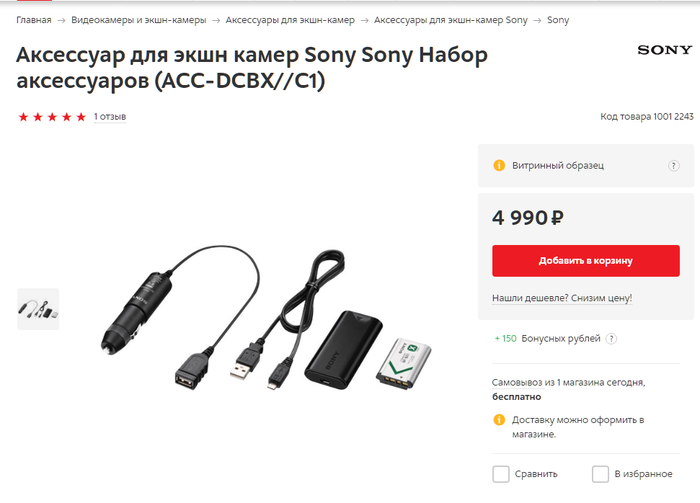Click the fifth rating star

pyautogui.click(x=81, y=117)
